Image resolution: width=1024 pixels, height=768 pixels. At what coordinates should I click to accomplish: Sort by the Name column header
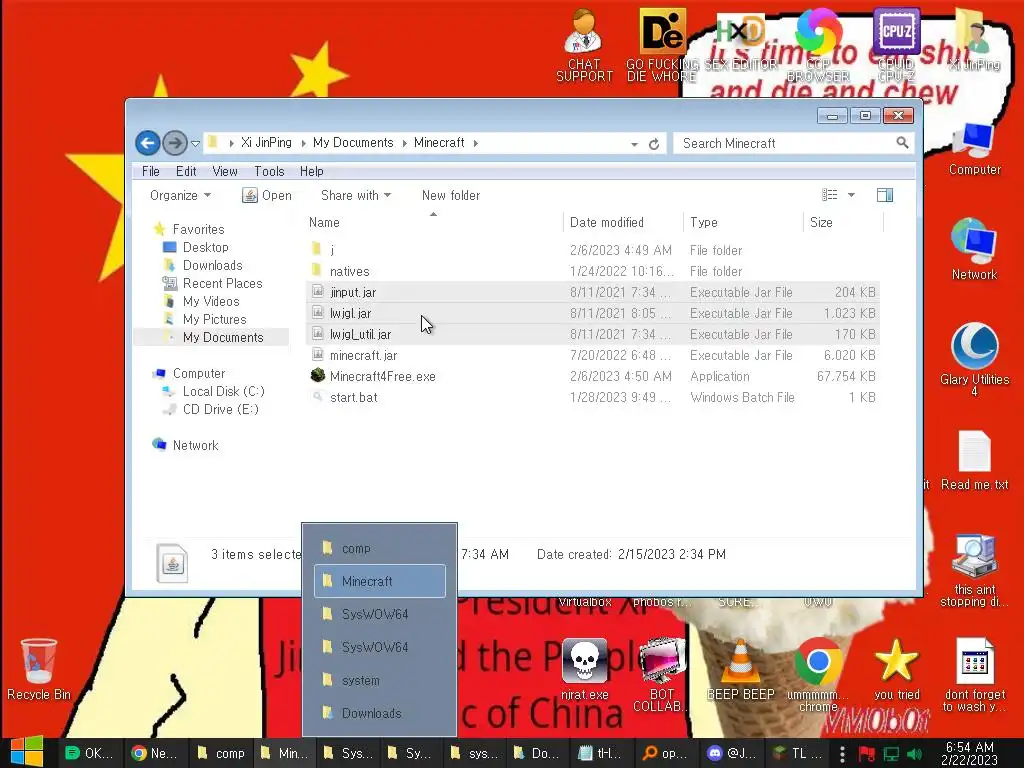433,222
